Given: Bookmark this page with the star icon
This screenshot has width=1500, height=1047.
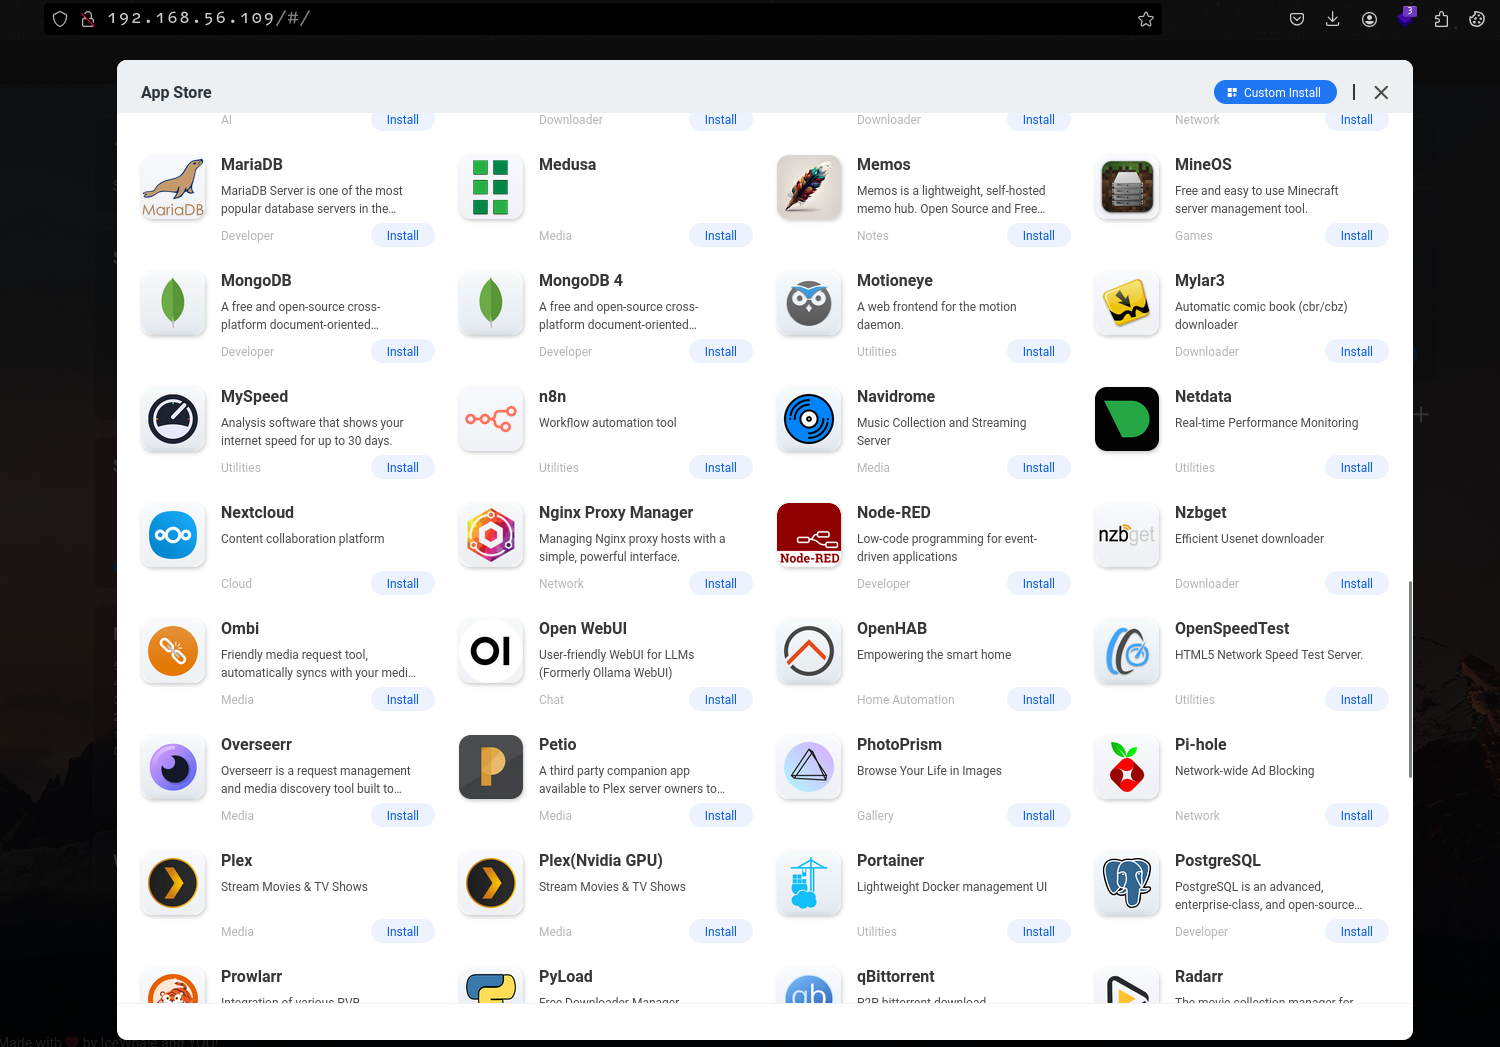Looking at the screenshot, I should tap(1146, 19).
